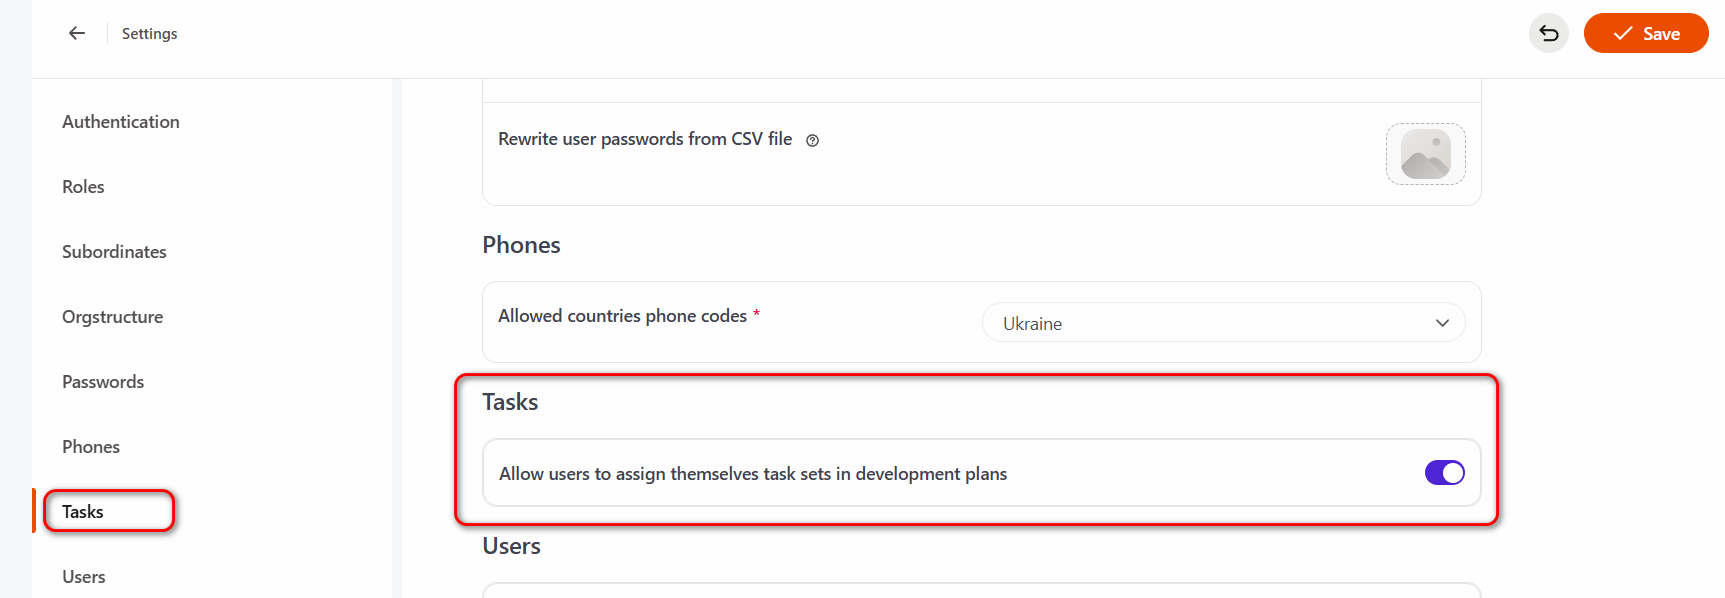The image size is (1725, 598).
Task: Click the back arrow icon
Action: (x=77, y=33)
